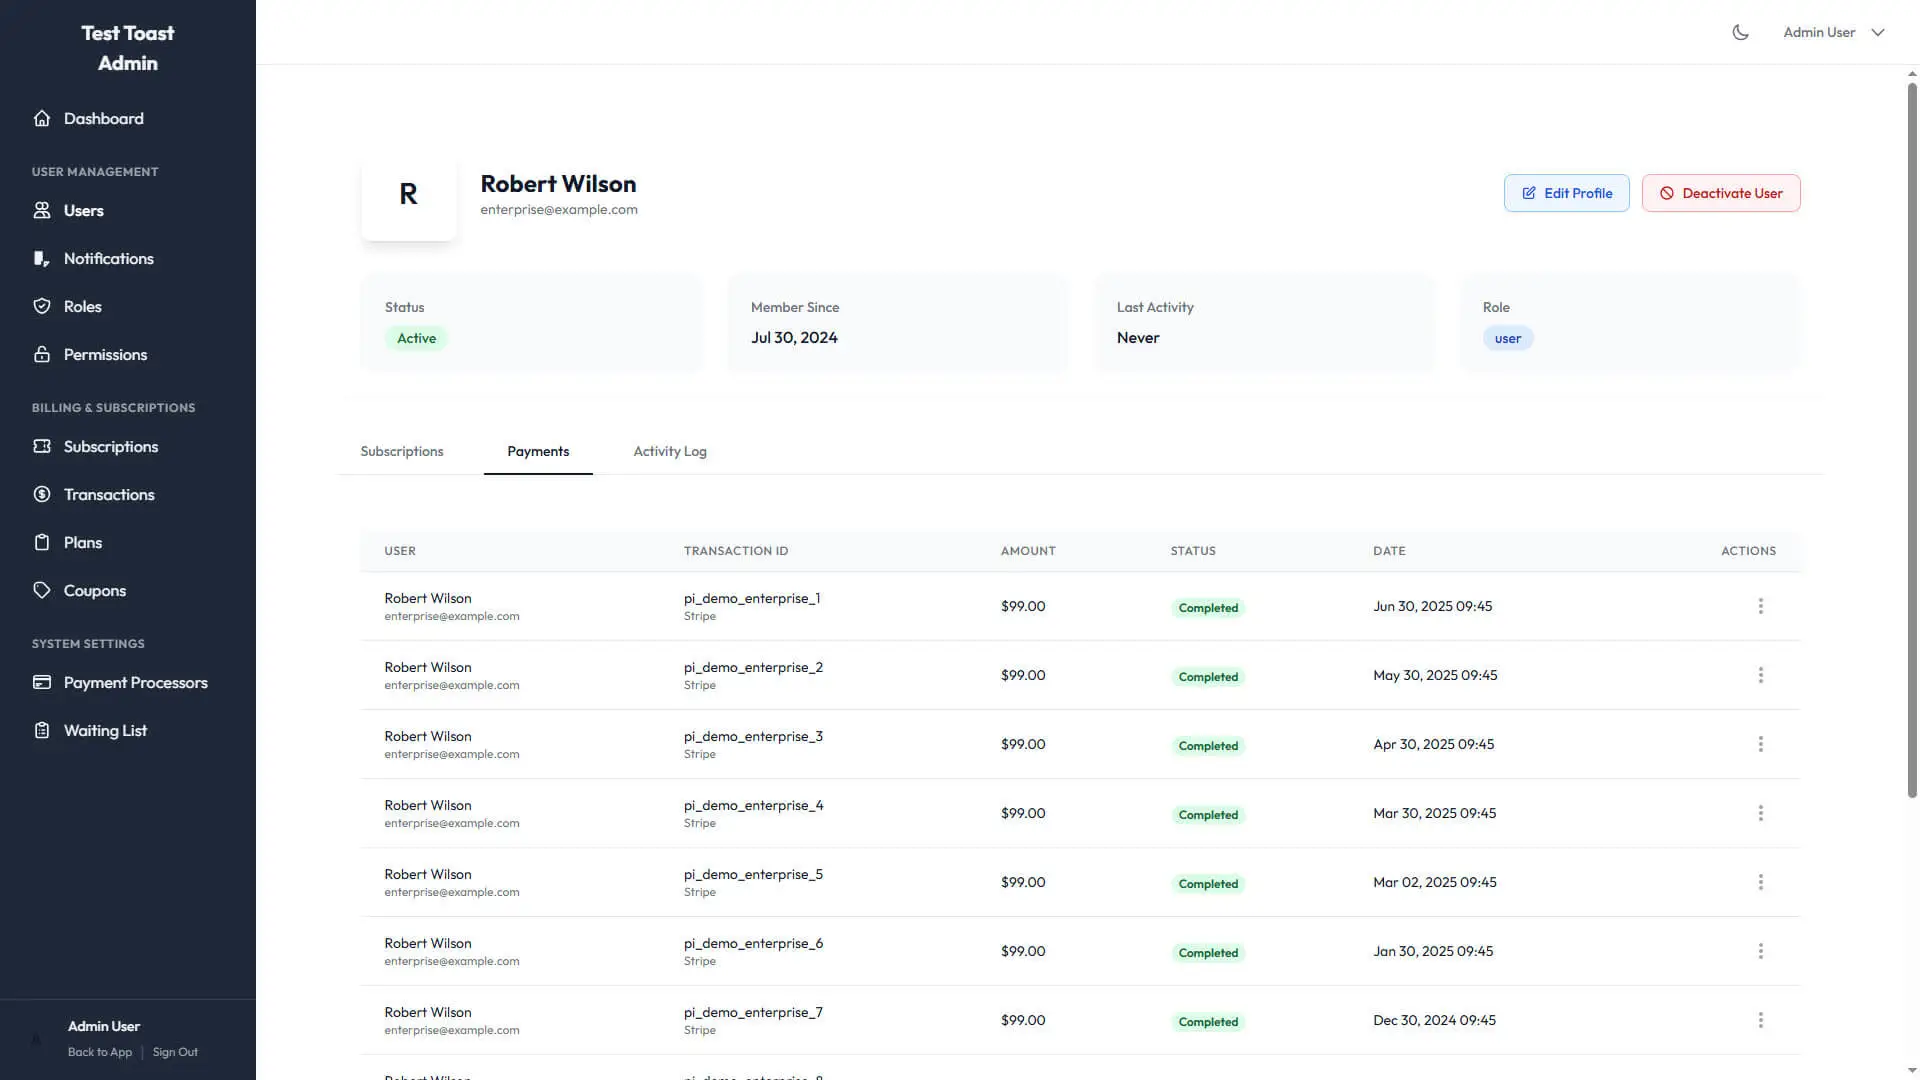Select the Roles shield icon

42,306
